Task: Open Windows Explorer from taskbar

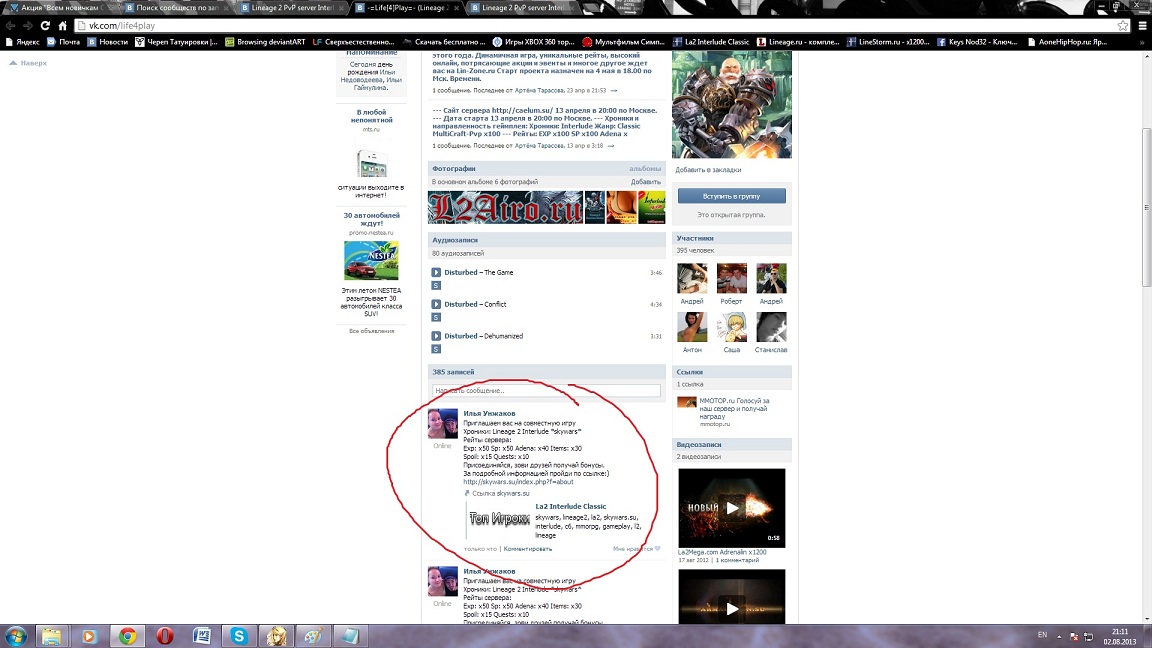Action: pyautogui.click(x=51, y=636)
